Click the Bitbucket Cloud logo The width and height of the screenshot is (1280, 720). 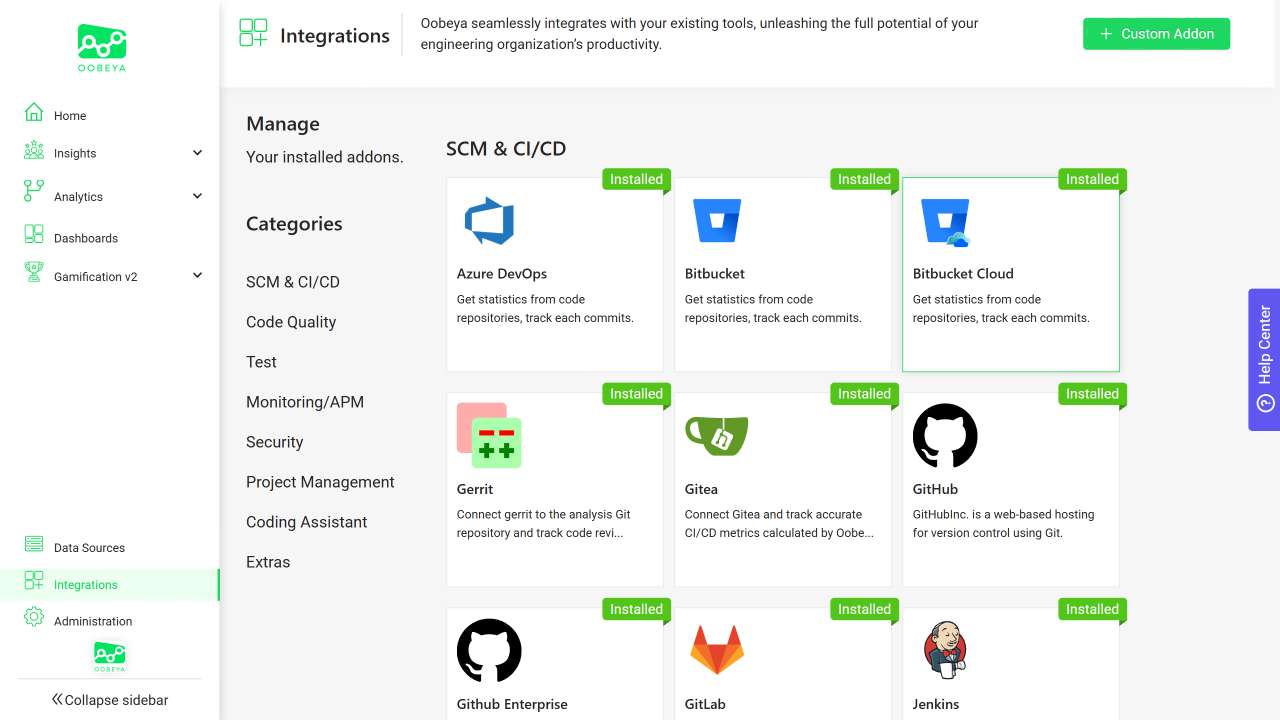tap(945, 222)
